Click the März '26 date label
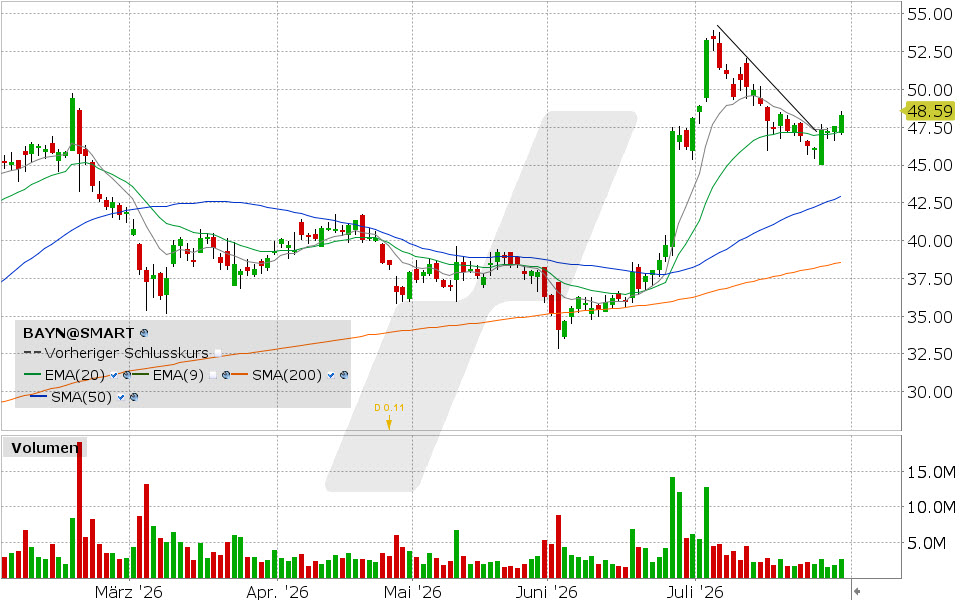The width and height of the screenshot is (960, 600). coord(129,592)
